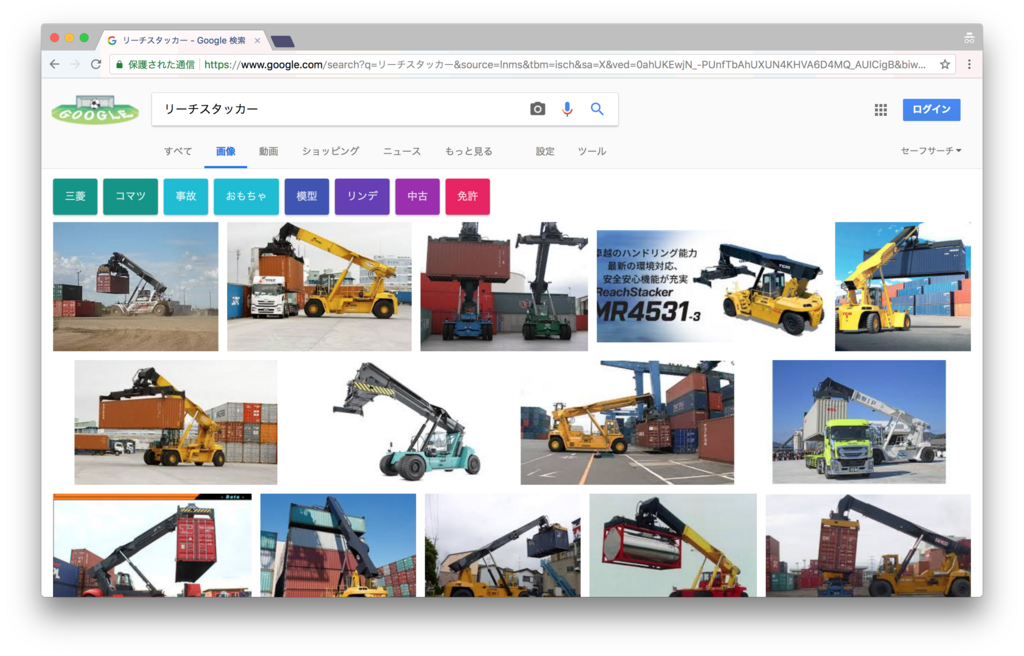
Task: Open the ショッピング tab
Action: pyautogui.click(x=330, y=152)
